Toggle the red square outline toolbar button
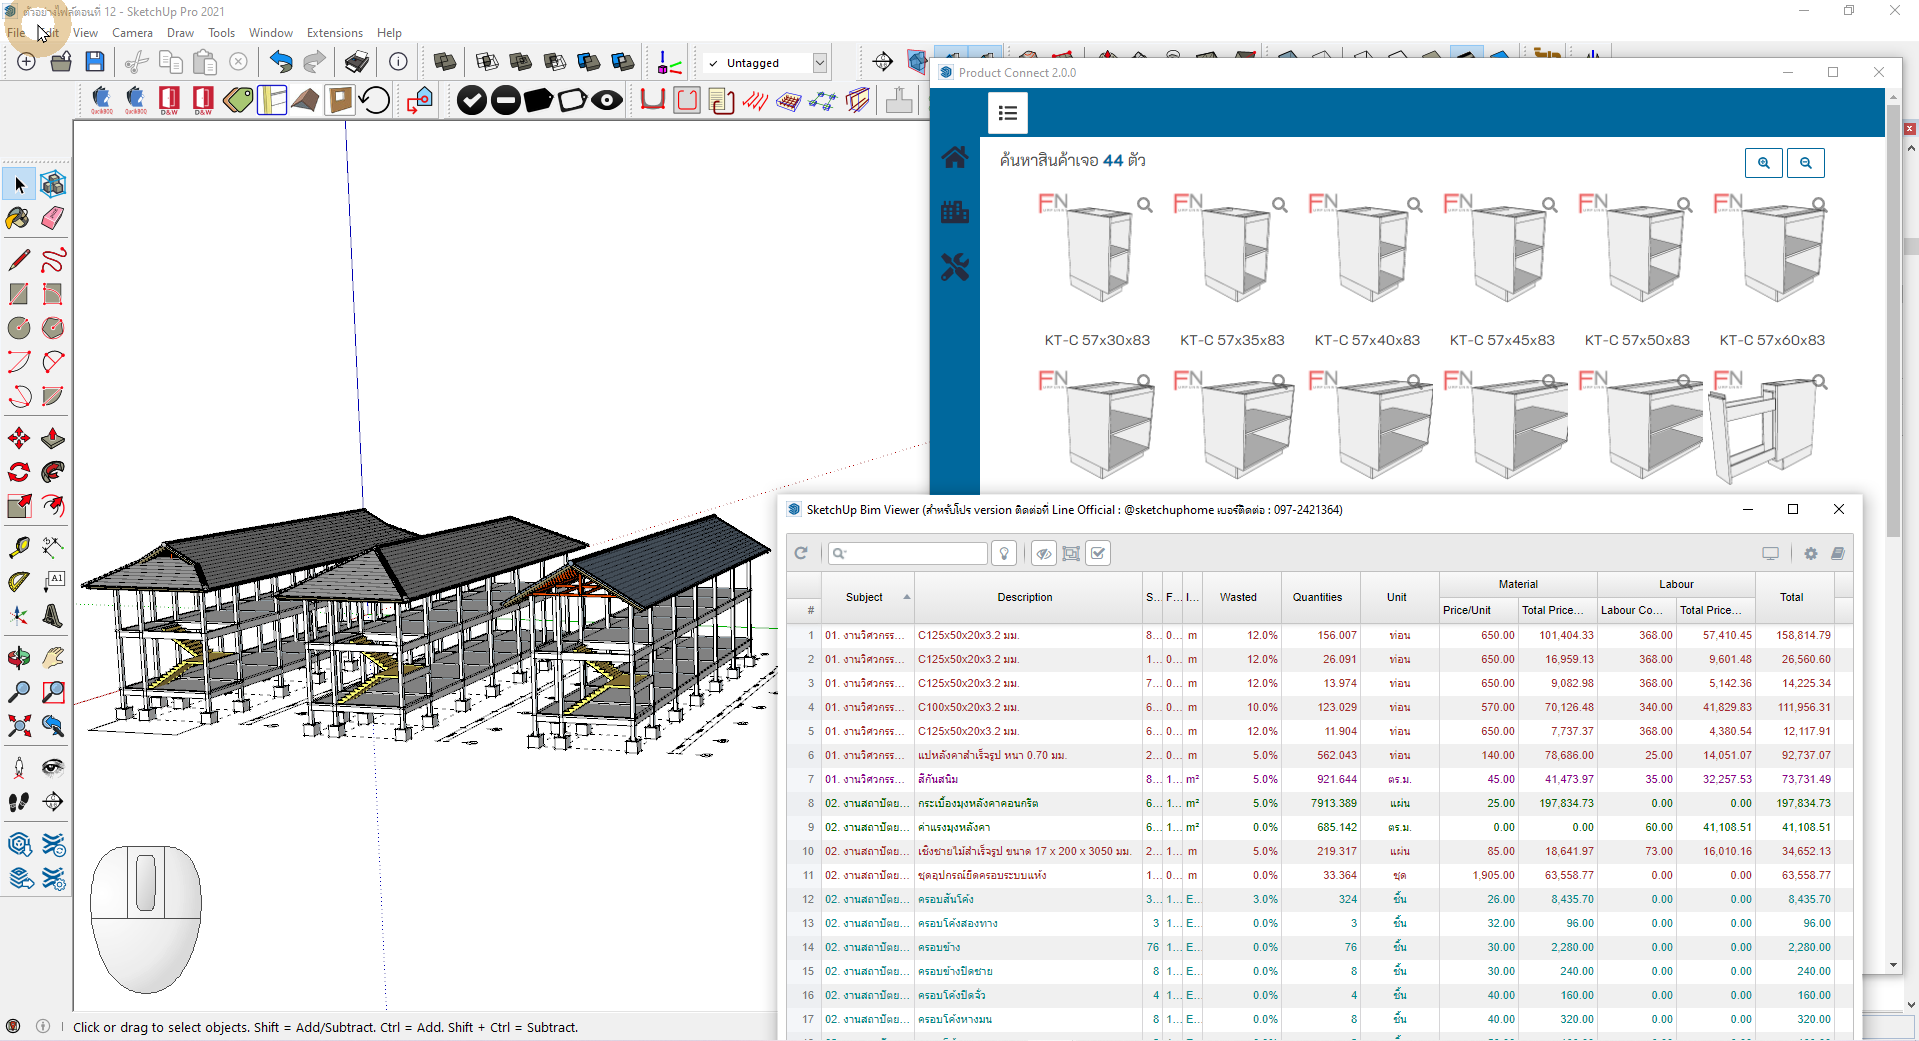The height and width of the screenshot is (1041, 1919). click(x=687, y=100)
